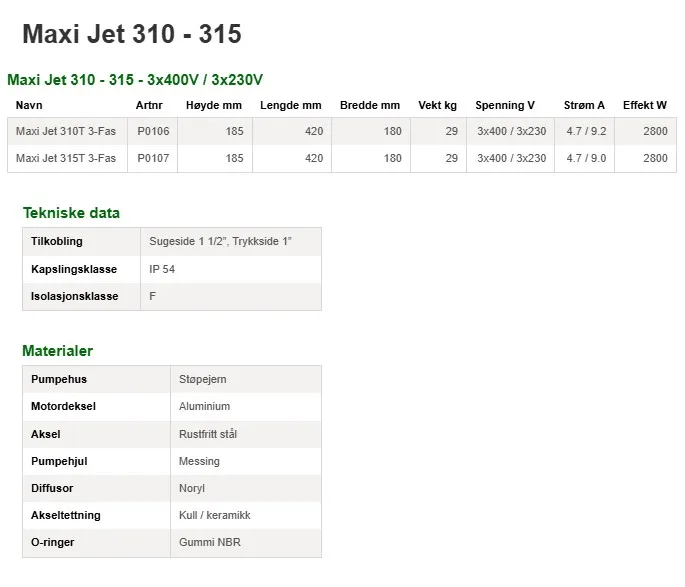Screen dimensions: 685x587
Task: Click the 'Høyde mm' column header
Action: [214, 105]
